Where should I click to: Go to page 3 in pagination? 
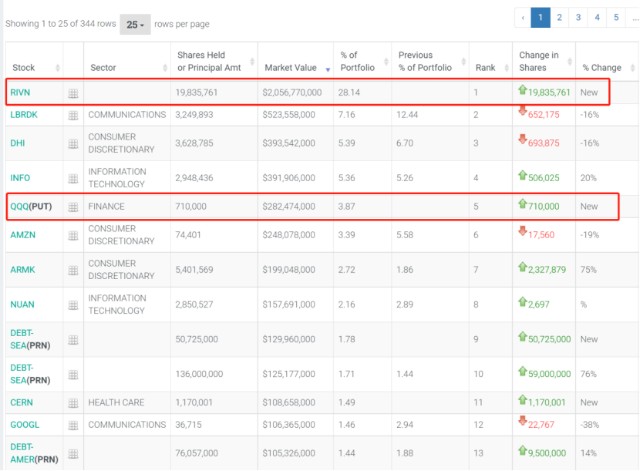(x=578, y=18)
